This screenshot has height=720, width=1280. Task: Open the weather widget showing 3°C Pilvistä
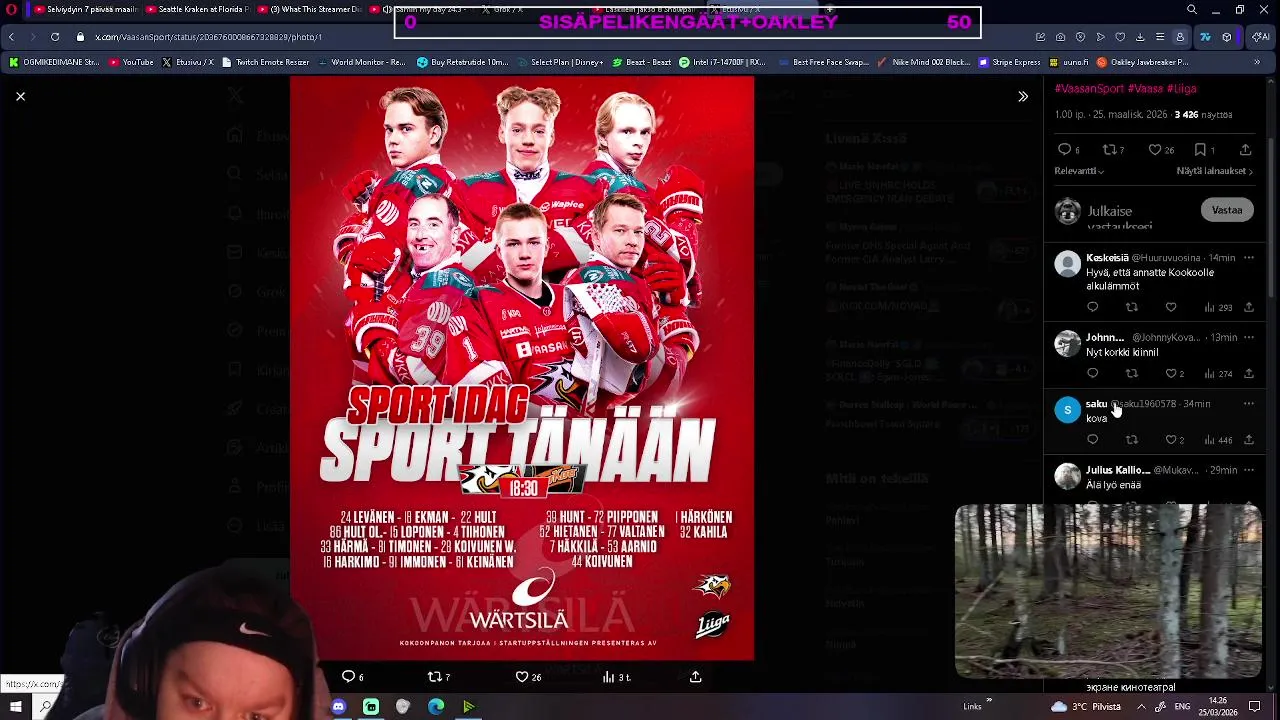tap(1087, 707)
